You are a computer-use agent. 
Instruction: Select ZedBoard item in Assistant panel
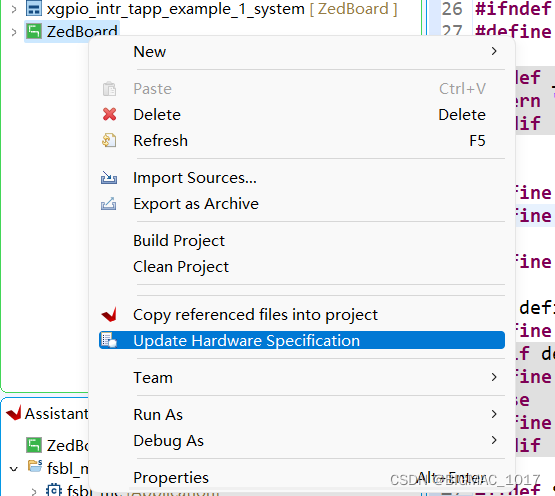pos(57,445)
